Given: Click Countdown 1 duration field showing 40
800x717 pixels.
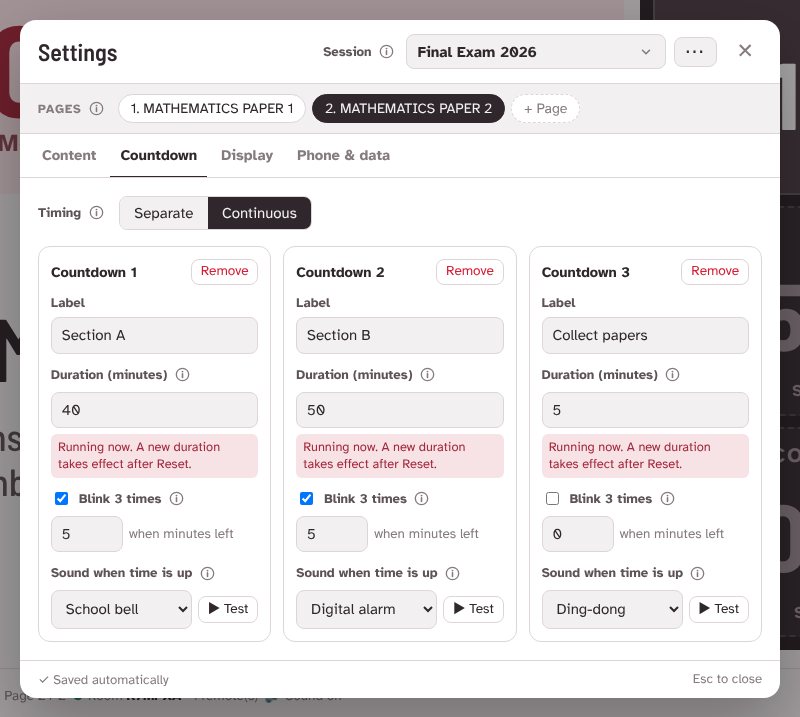Looking at the screenshot, I should coord(154,410).
